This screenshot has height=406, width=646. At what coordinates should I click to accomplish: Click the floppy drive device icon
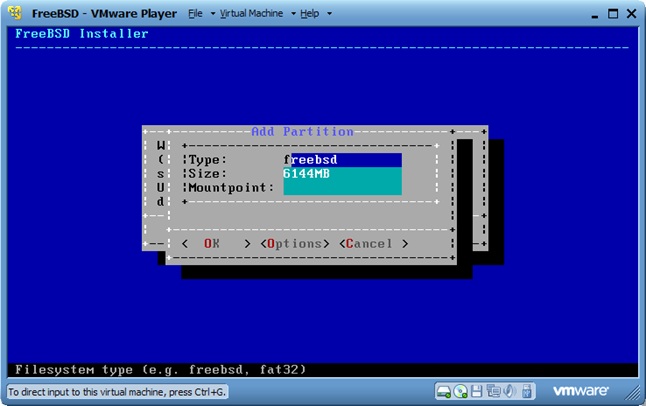[476, 391]
